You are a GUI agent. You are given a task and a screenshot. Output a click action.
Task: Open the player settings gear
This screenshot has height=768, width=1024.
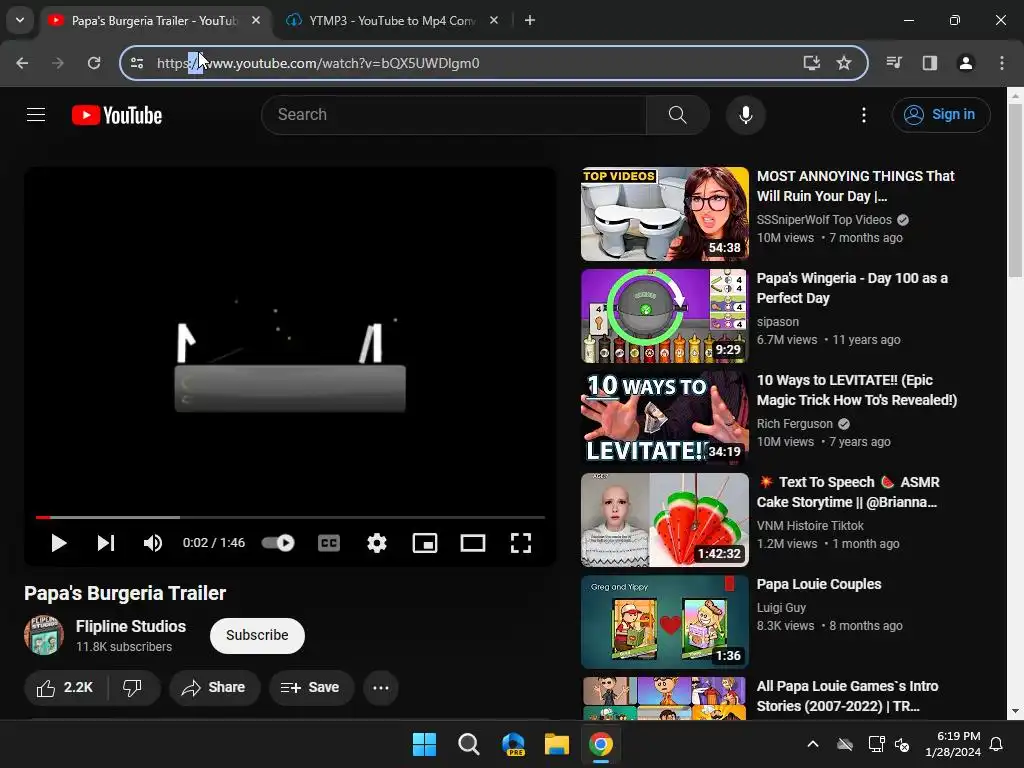(377, 543)
